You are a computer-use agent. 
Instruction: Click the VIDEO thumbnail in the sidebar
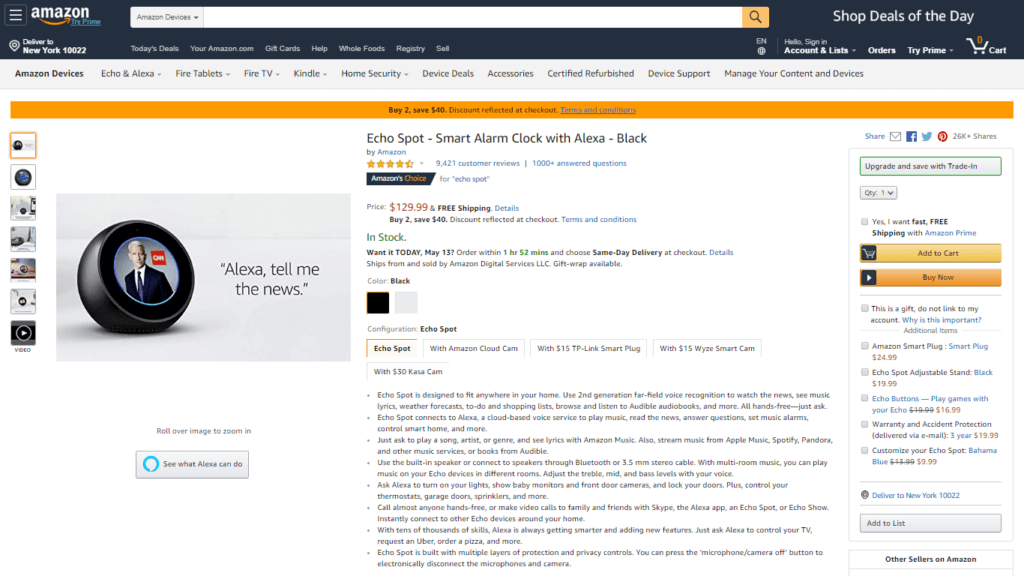22,333
